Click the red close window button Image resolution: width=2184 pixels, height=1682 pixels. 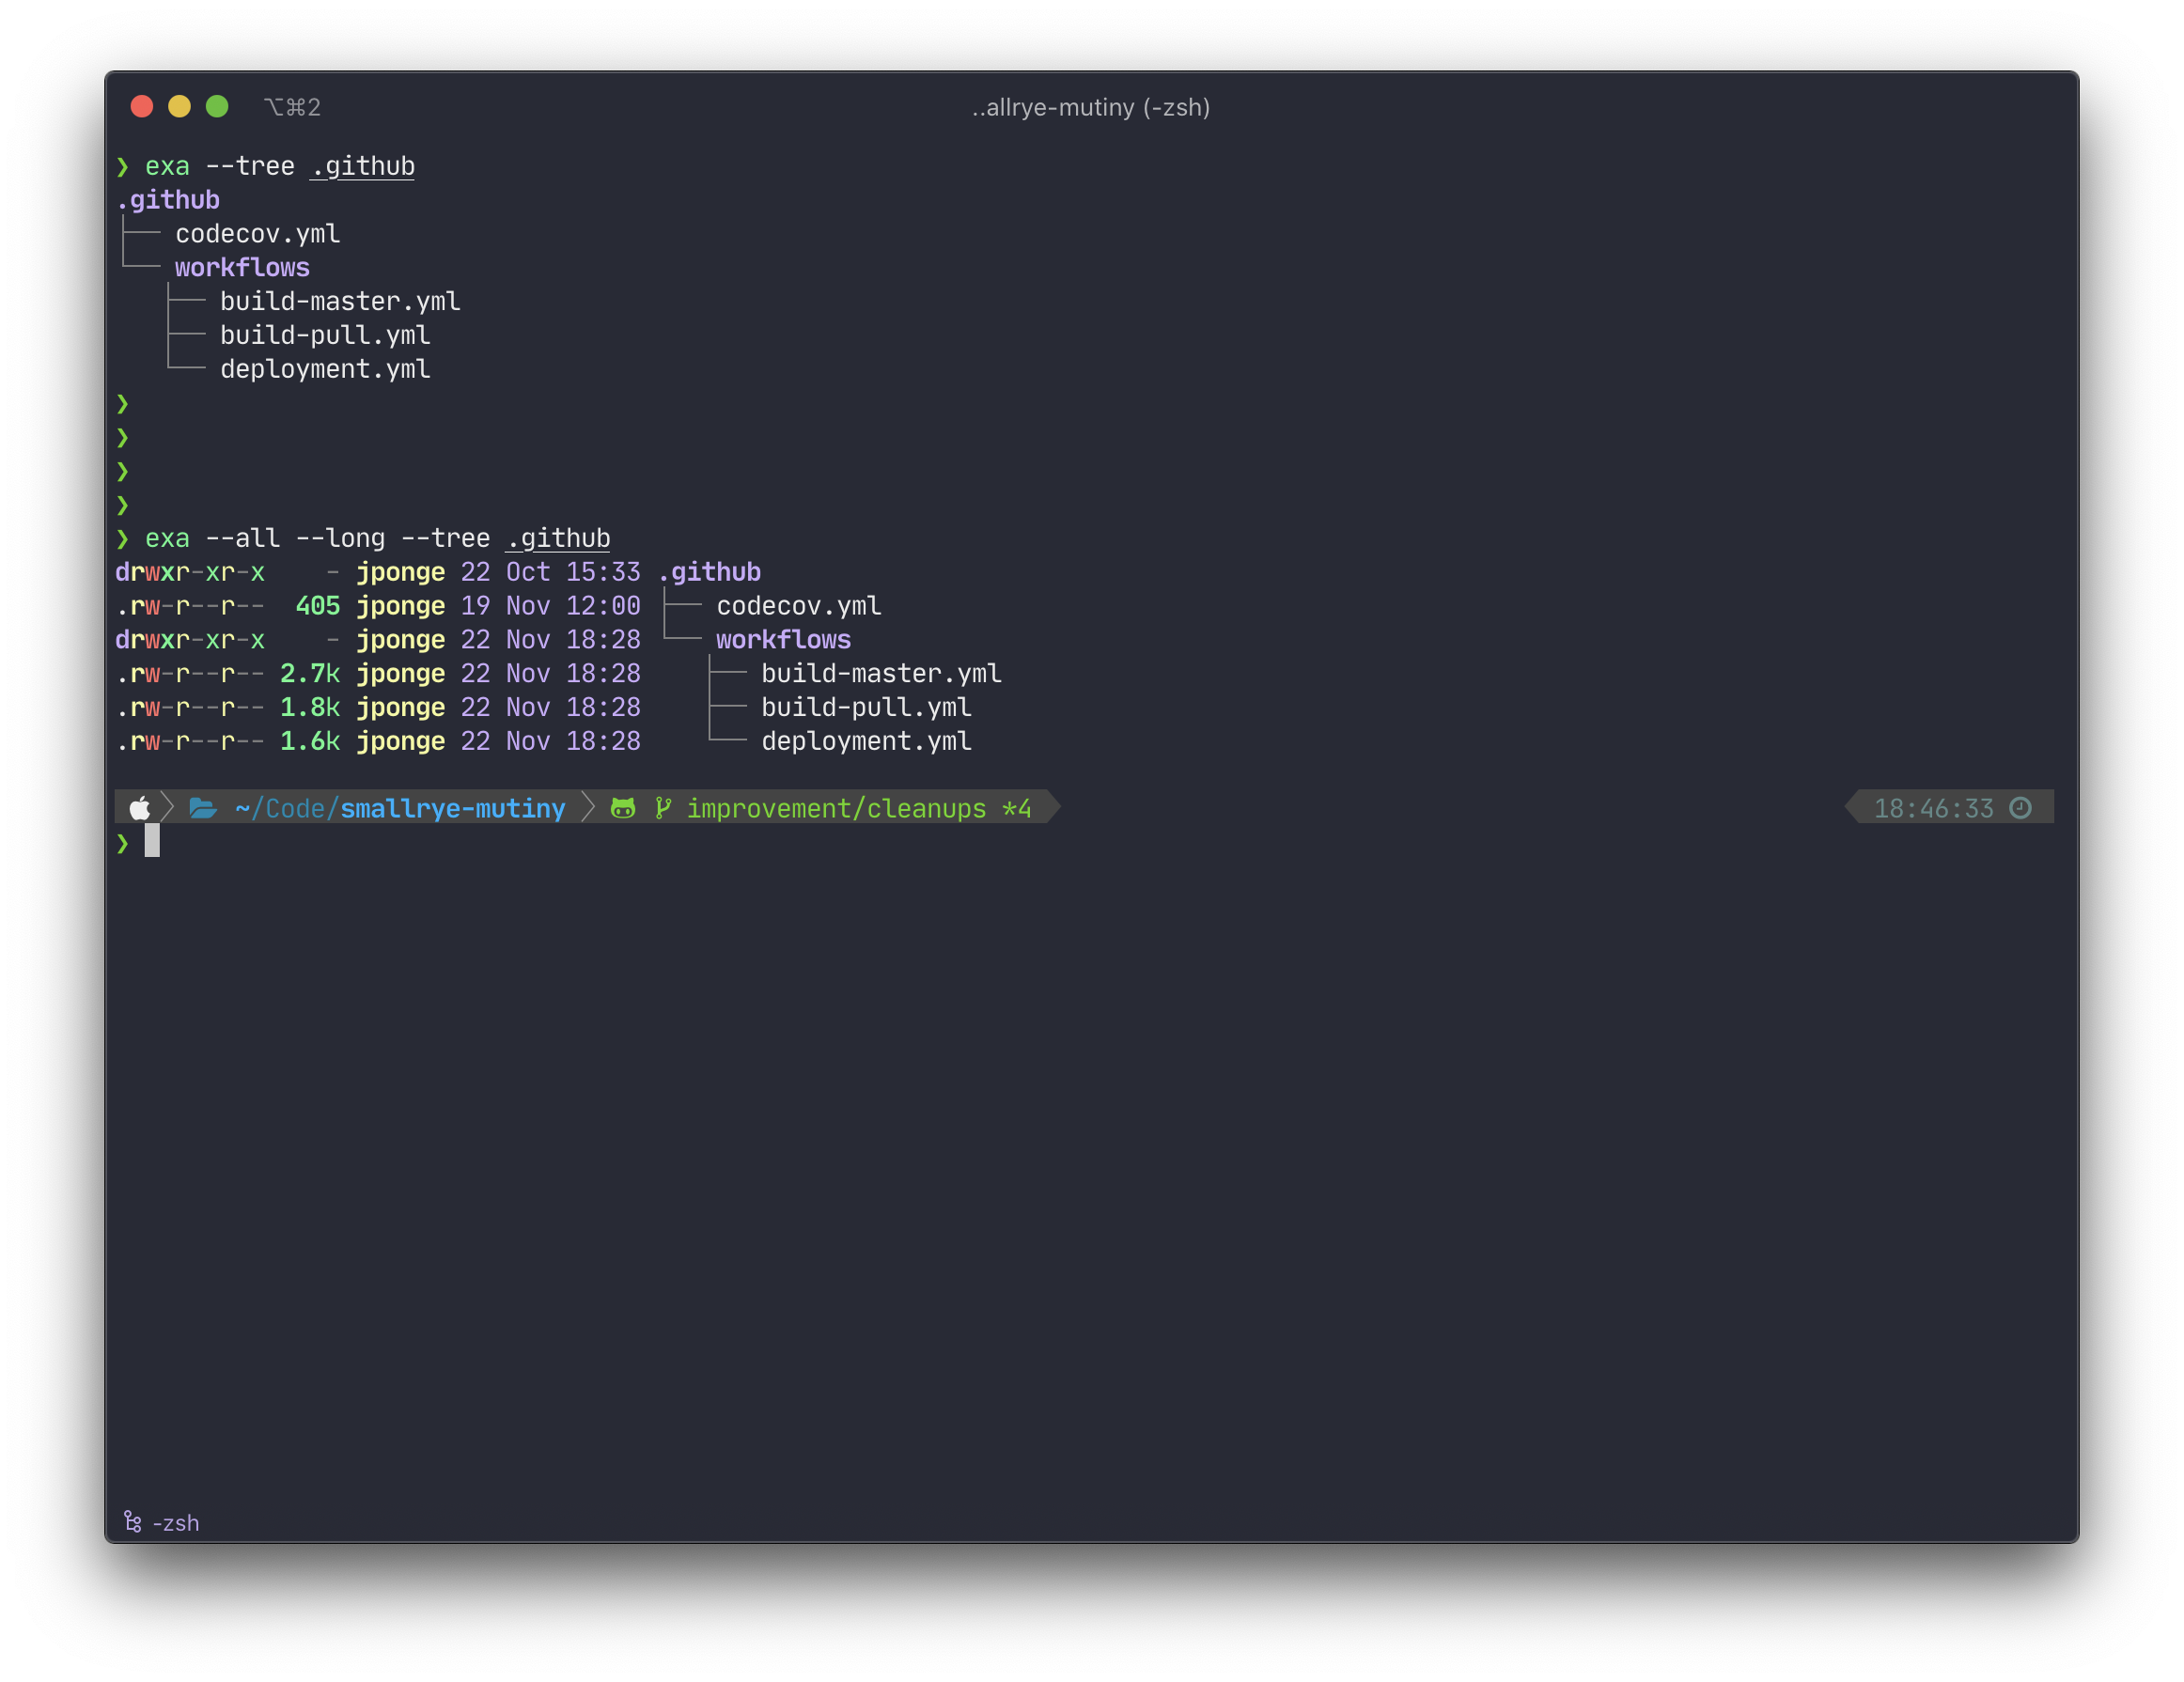(142, 107)
